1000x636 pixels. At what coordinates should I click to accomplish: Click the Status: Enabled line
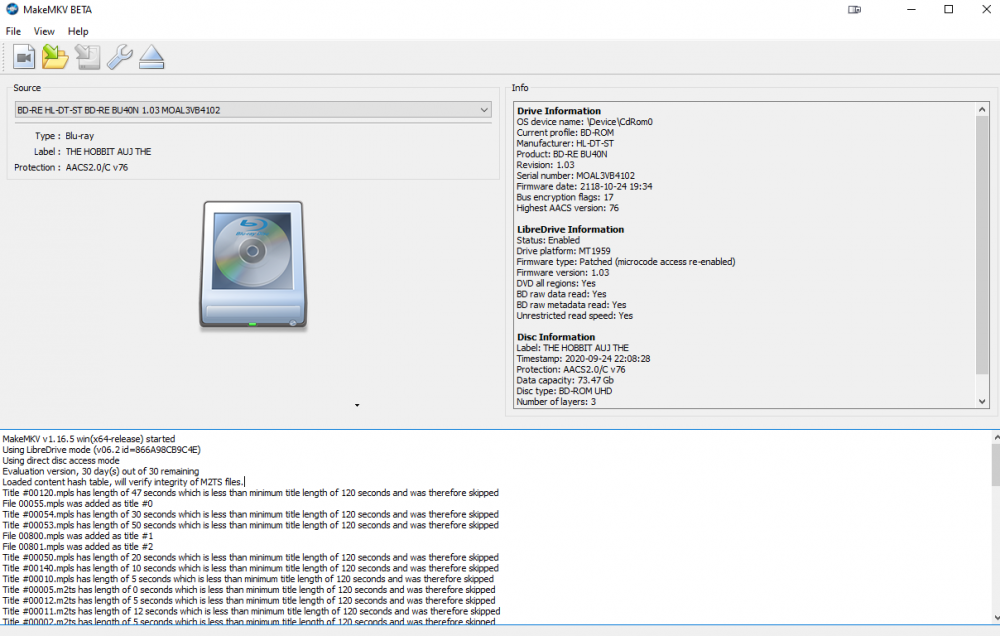point(548,240)
